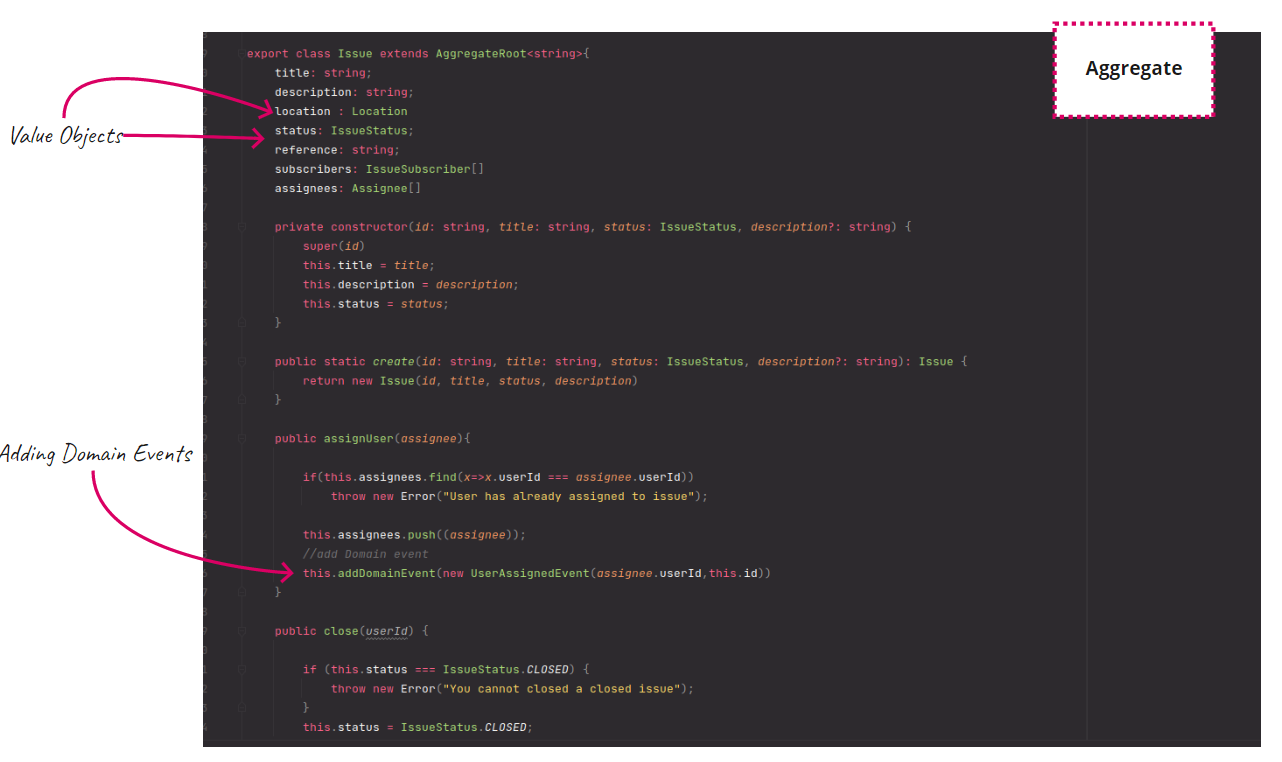Click the "return new Issue" statement
The height and width of the screenshot is (762, 1282).
pyautogui.click(x=470, y=380)
